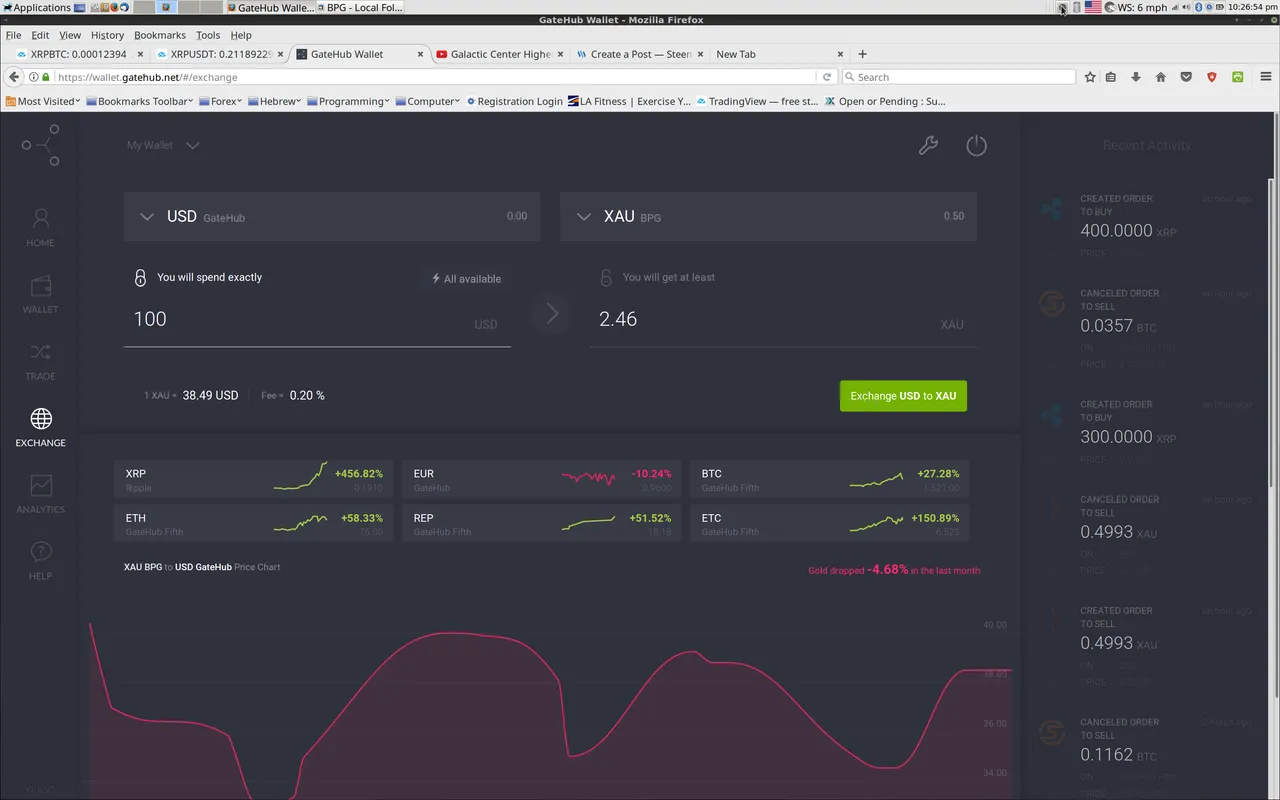Expand the My Wallet dropdown
This screenshot has width=1280, height=800.
pyautogui.click(x=163, y=145)
